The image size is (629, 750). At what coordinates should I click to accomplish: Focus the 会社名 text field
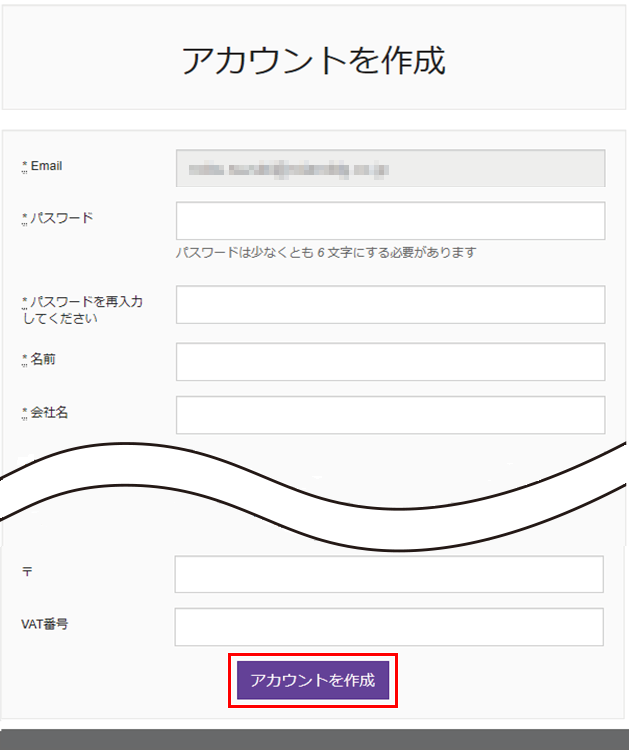tap(390, 415)
